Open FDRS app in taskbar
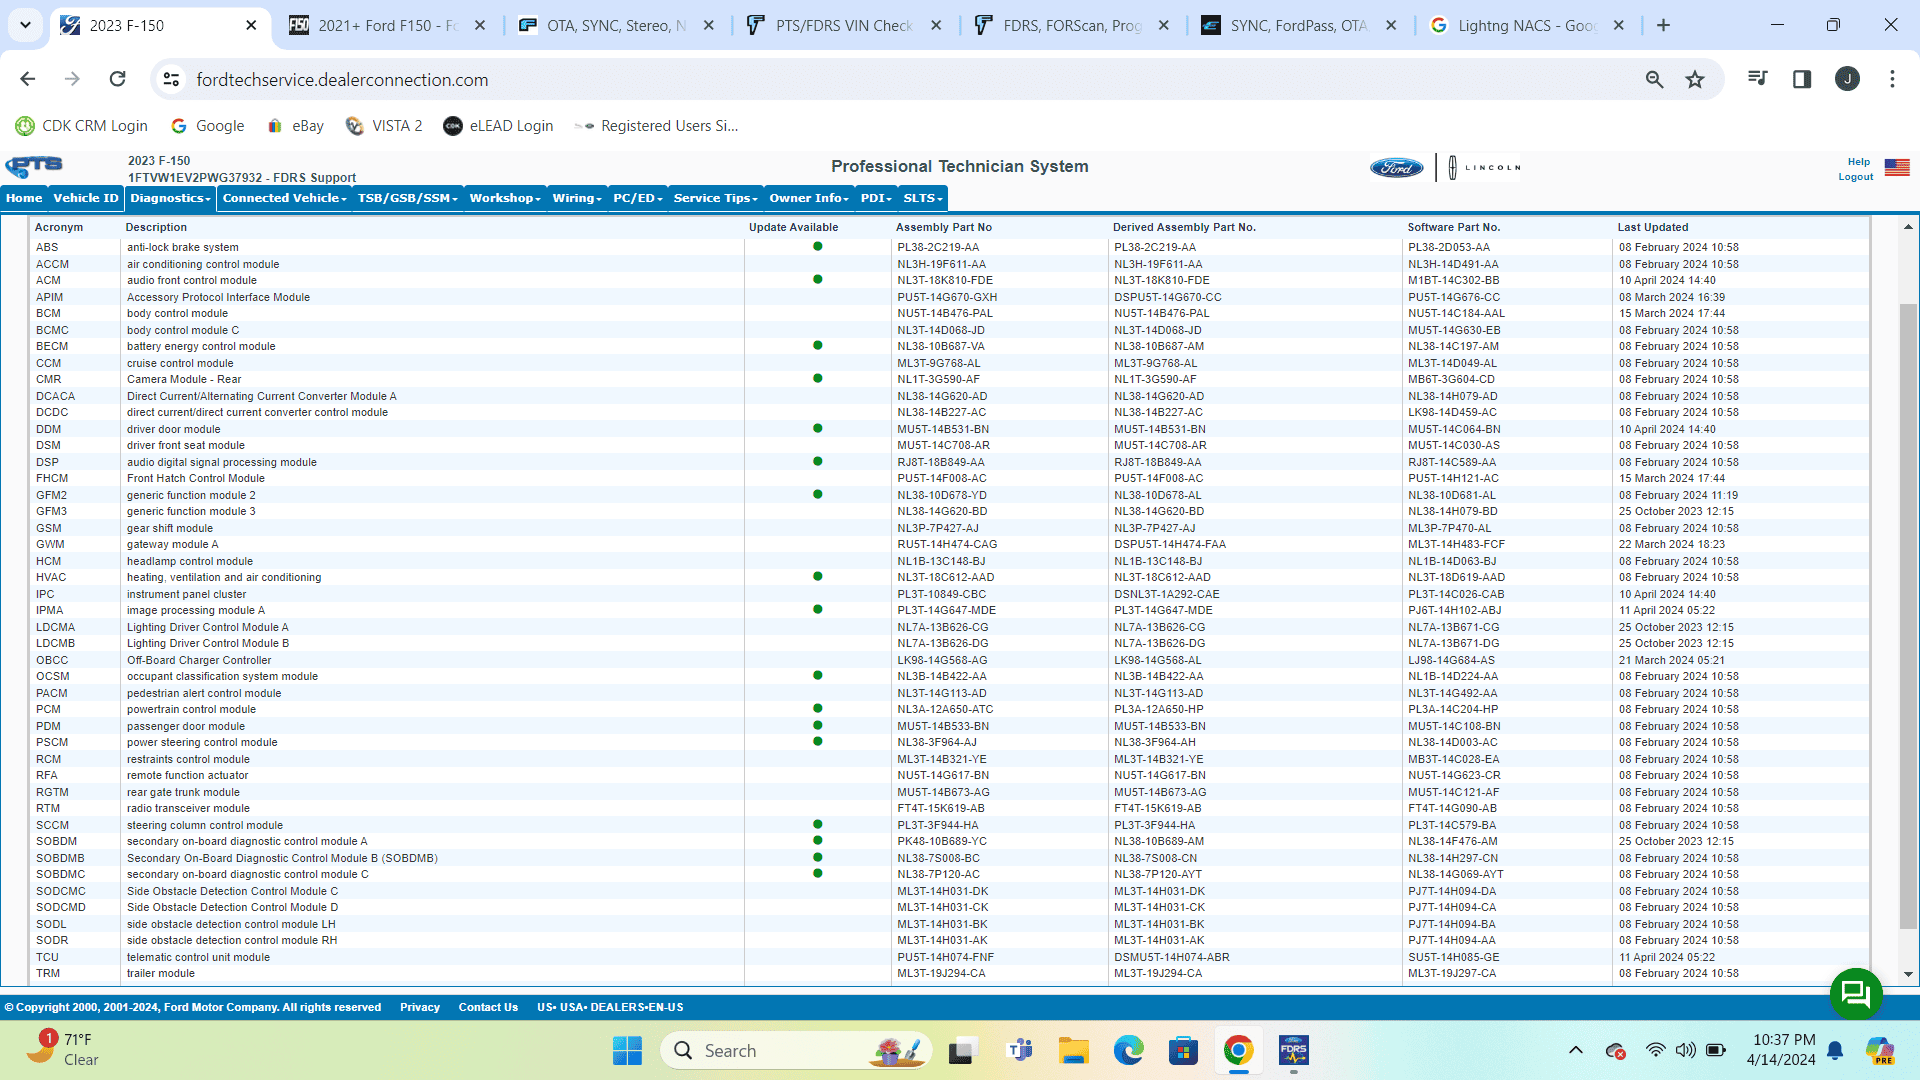Viewport: 1920px width, 1080px height. point(1293,1051)
